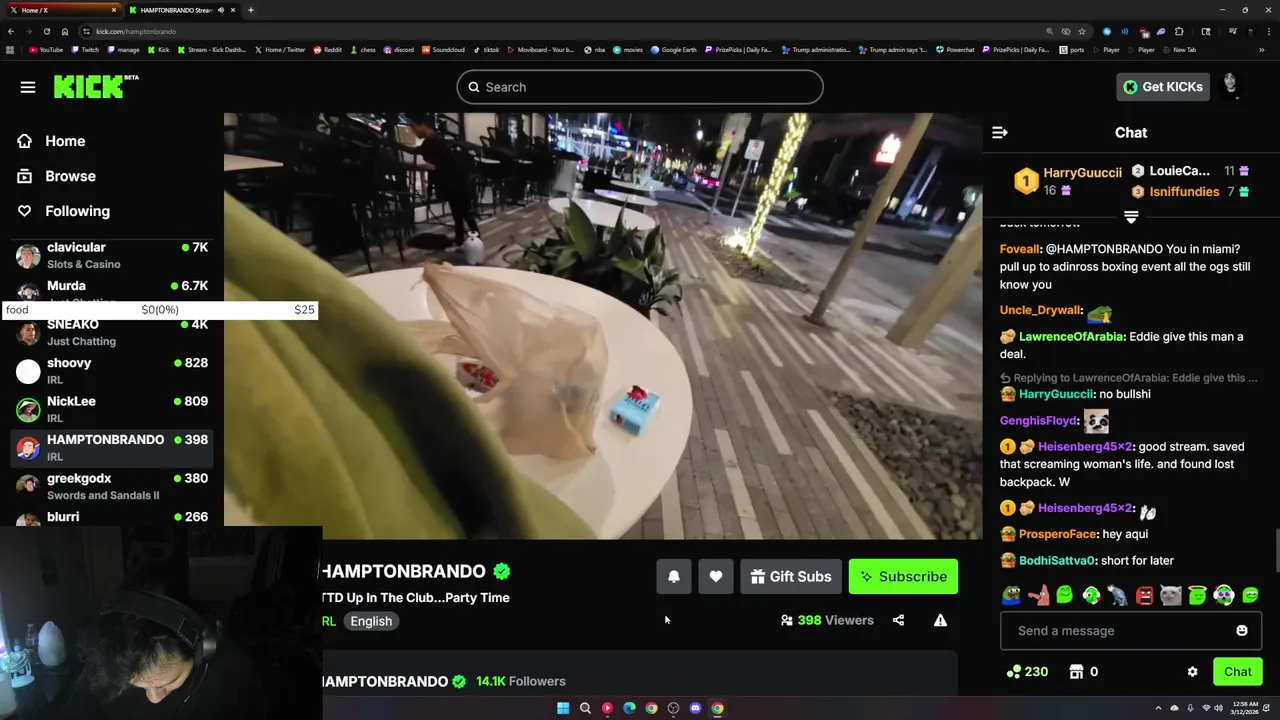1280x720 pixels.
Task: Open the Twitch bookmark
Action: (x=85, y=49)
